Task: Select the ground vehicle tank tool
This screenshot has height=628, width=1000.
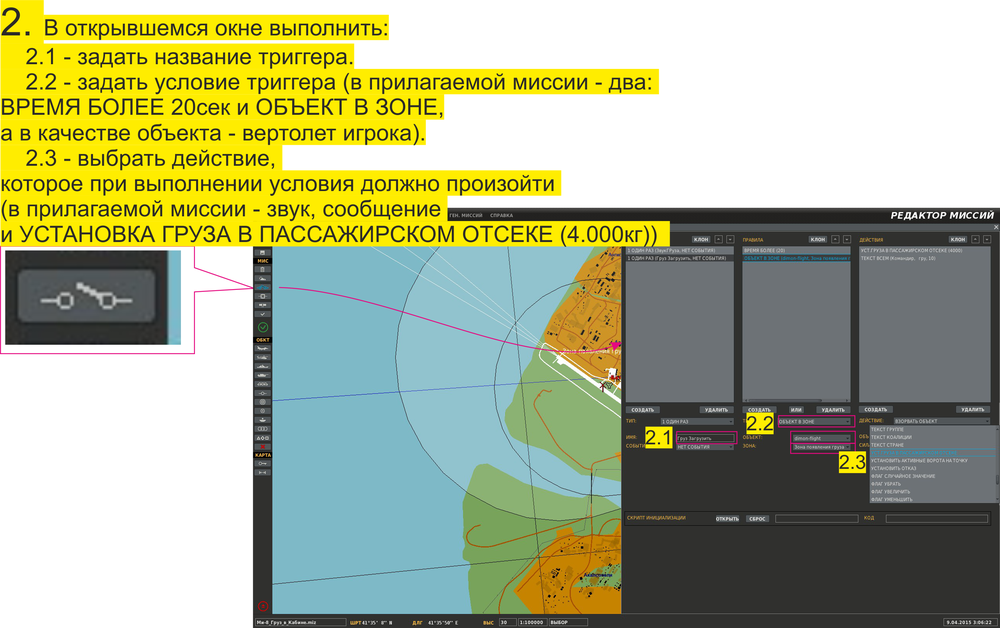Action: [262, 376]
